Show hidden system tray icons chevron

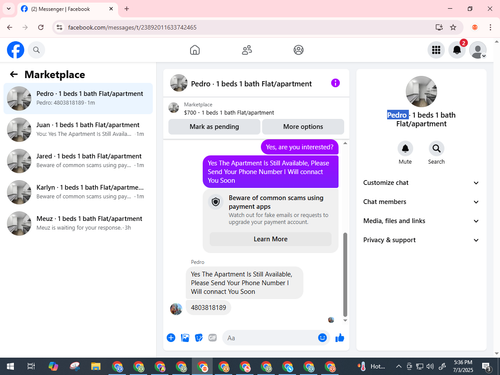click(x=399, y=367)
